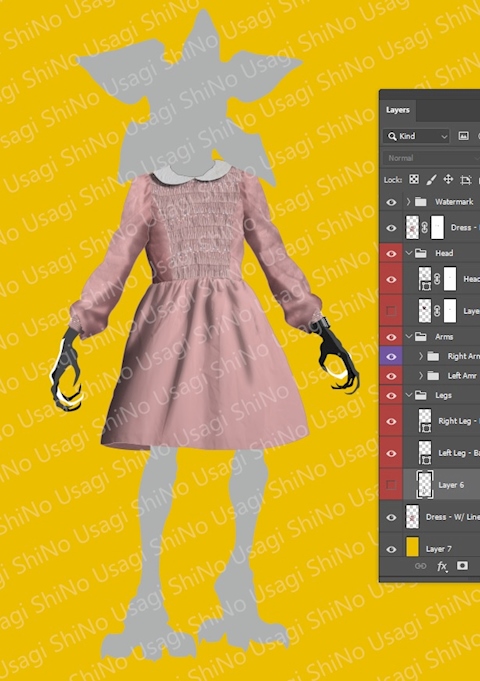Click Left Leg smart object thumbnail
Viewport: 480px width, 681px height.
425,453
